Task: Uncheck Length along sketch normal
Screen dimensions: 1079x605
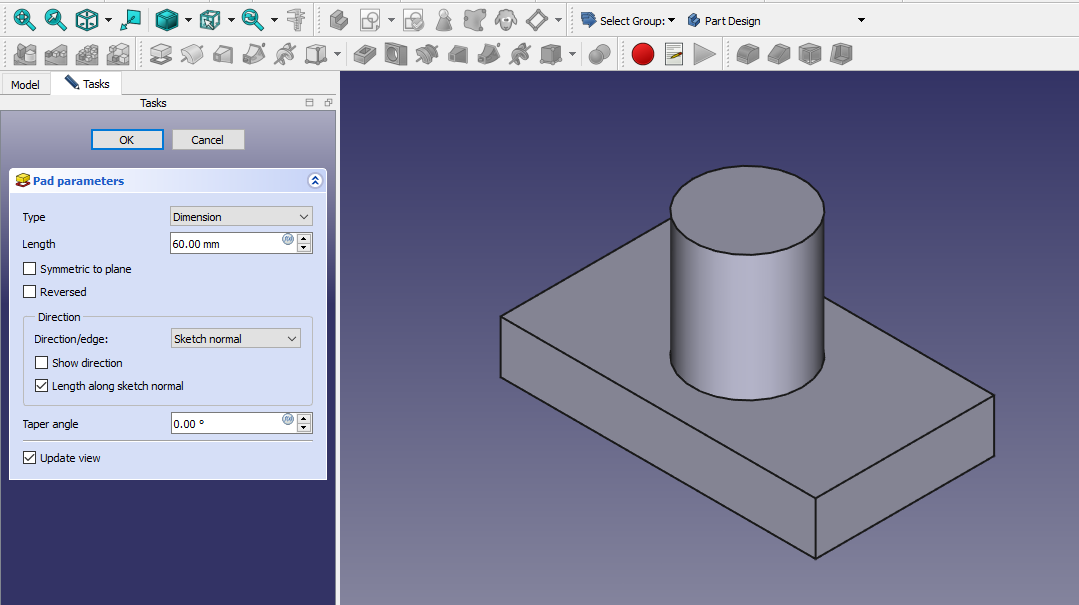Action: (x=42, y=386)
